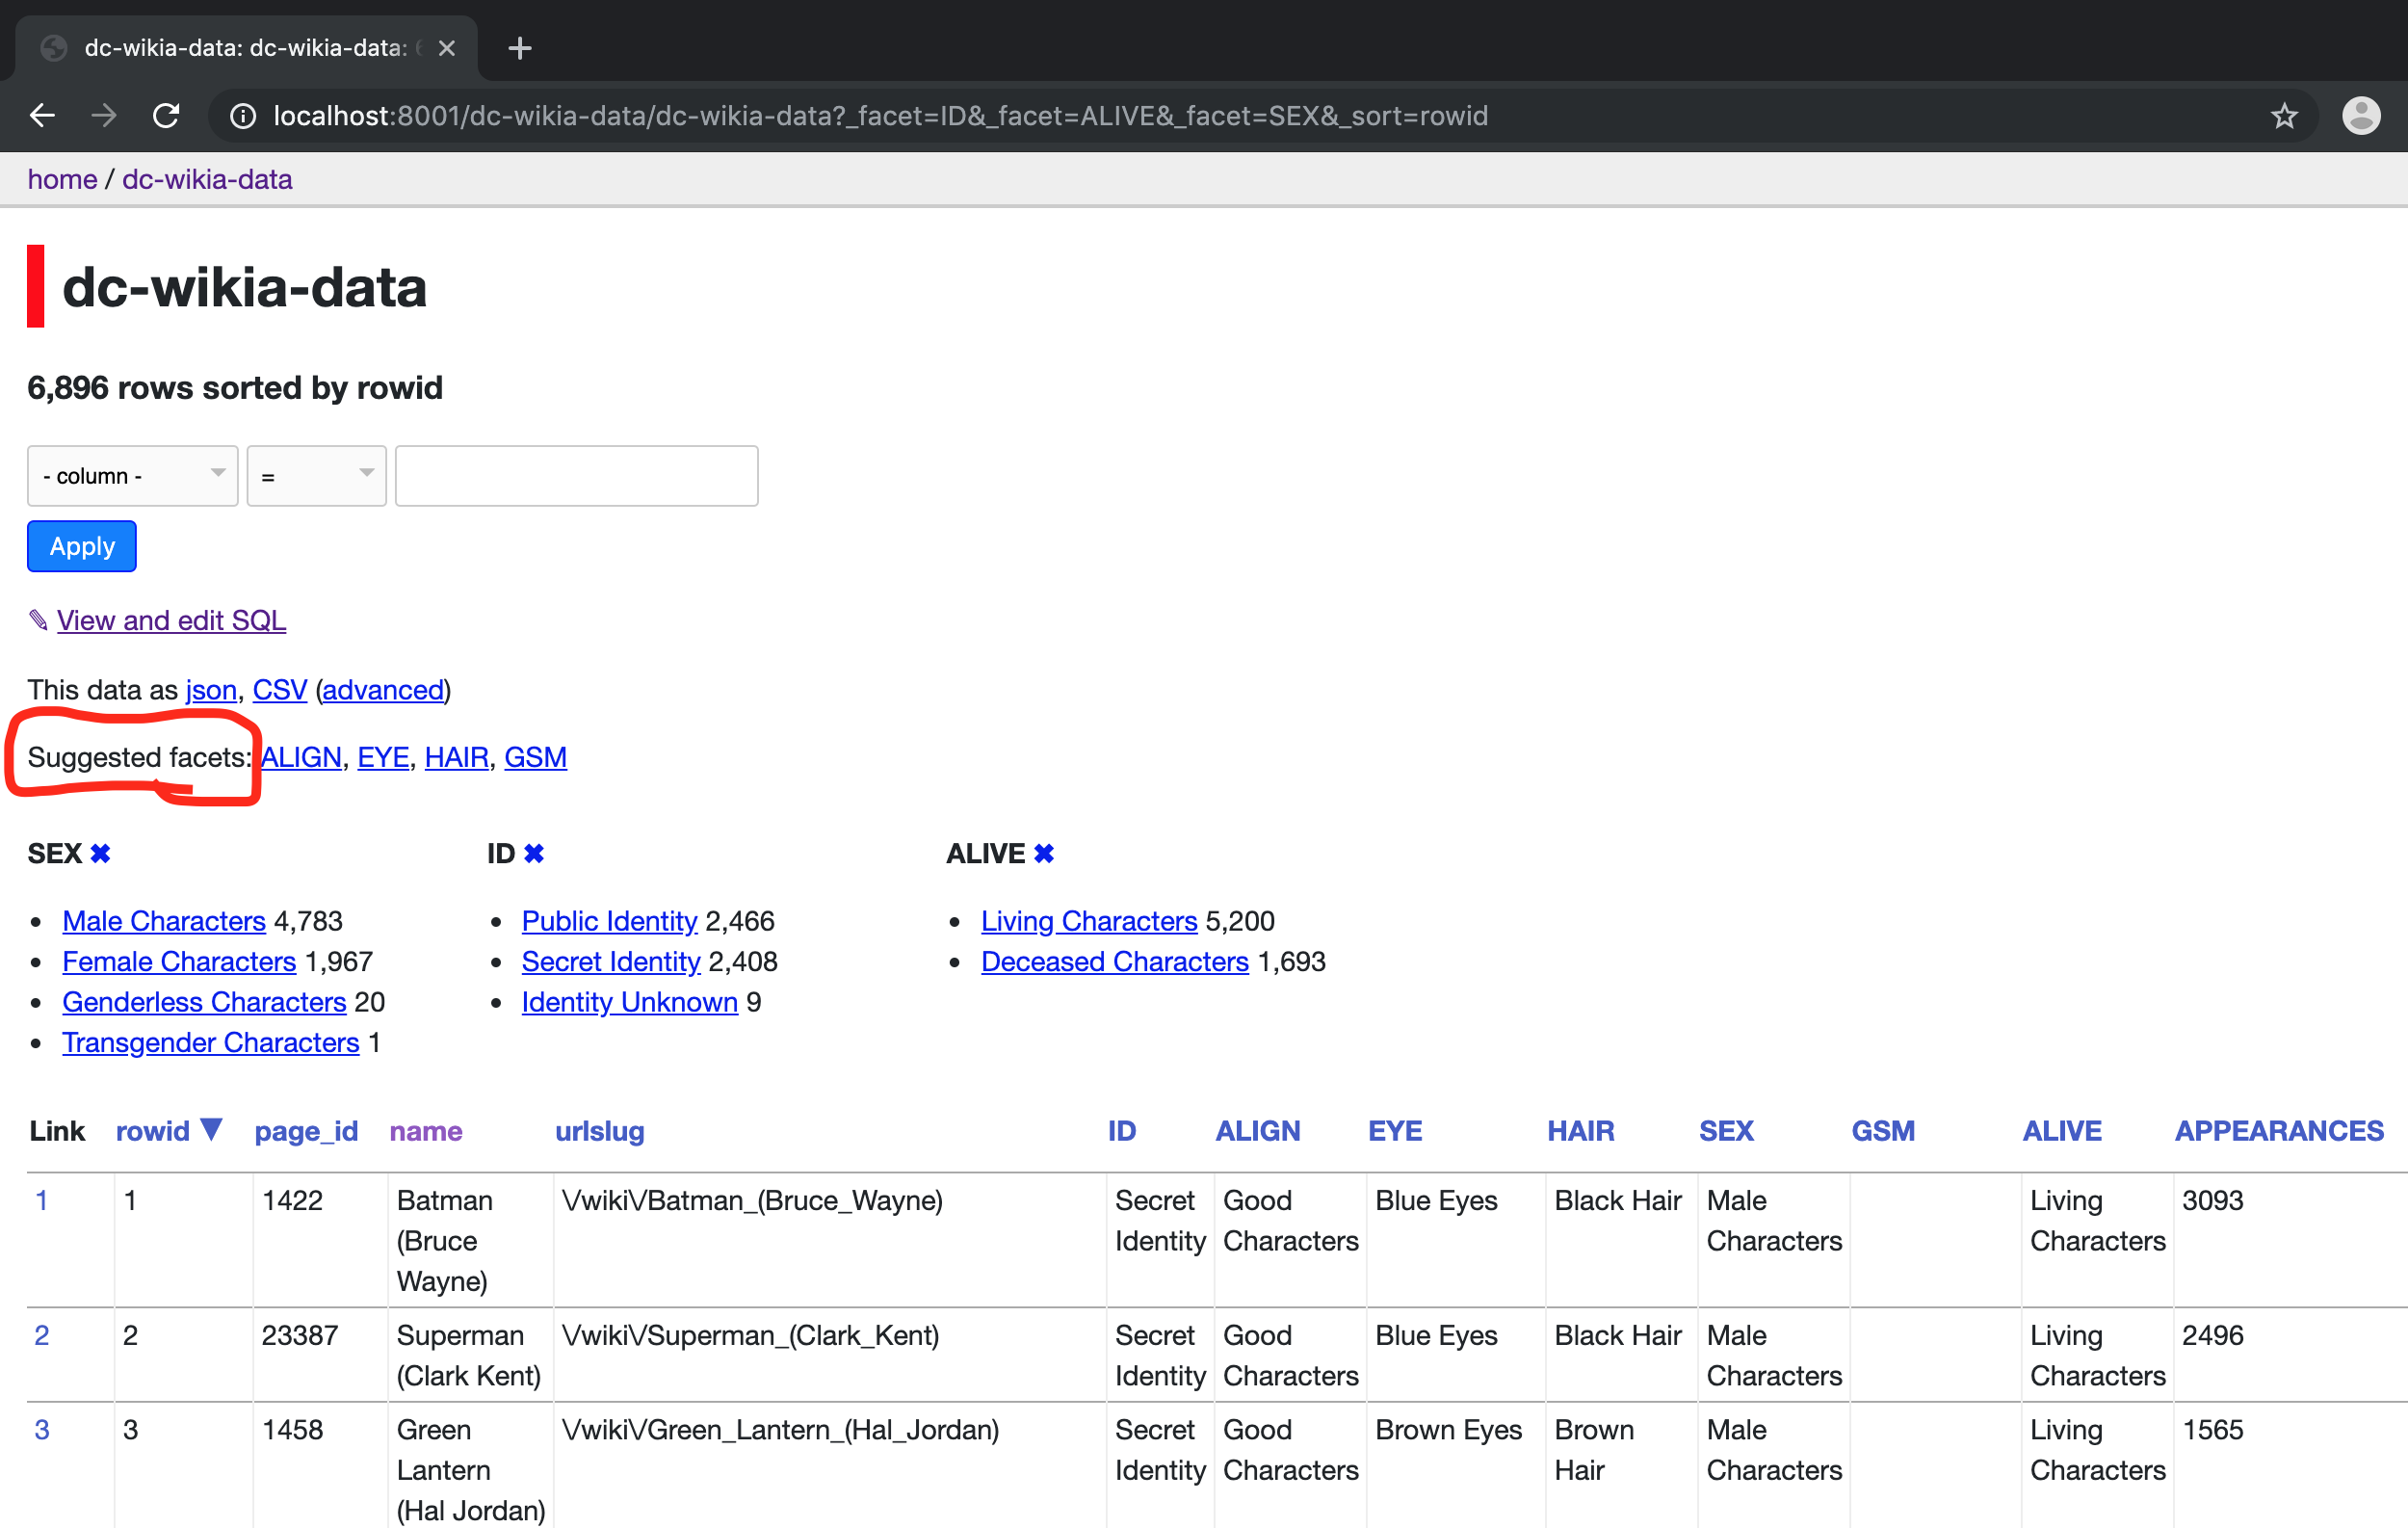Sort by the urlslug column header
The width and height of the screenshot is (2408, 1528).
599,1131
